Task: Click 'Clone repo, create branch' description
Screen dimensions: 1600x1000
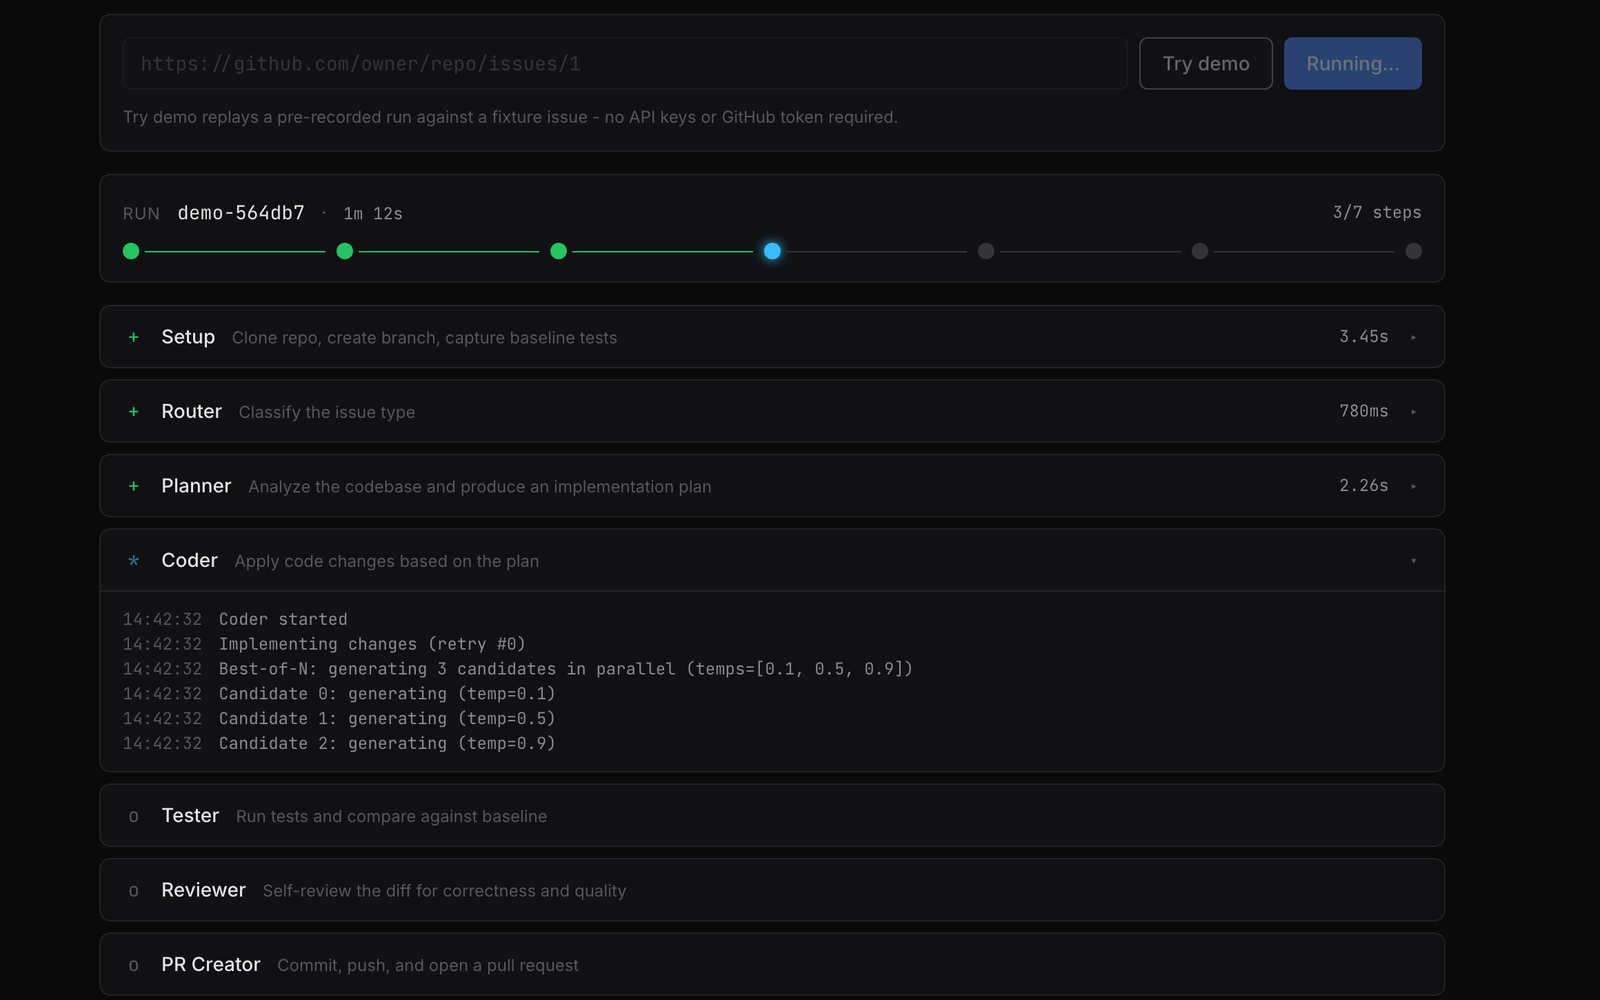Action: (424, 338)
